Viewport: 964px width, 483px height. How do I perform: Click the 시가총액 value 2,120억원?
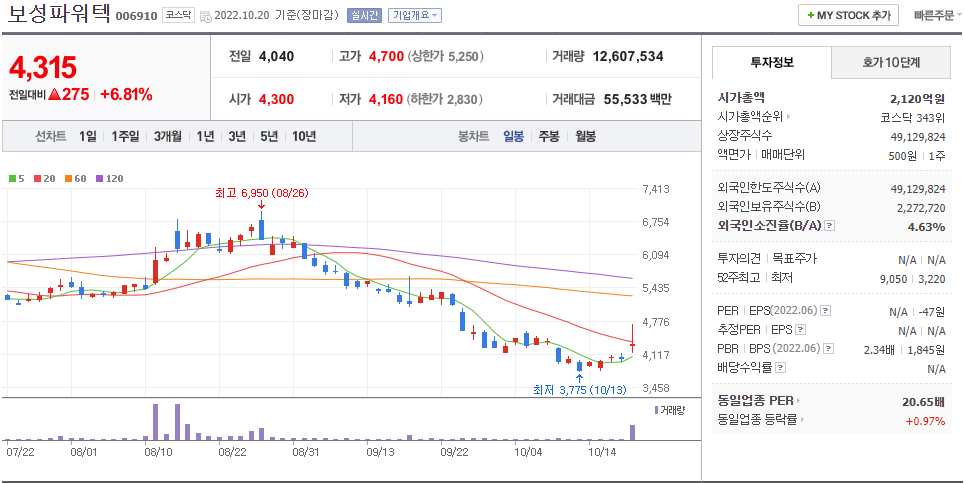click(x=917, y=98)
